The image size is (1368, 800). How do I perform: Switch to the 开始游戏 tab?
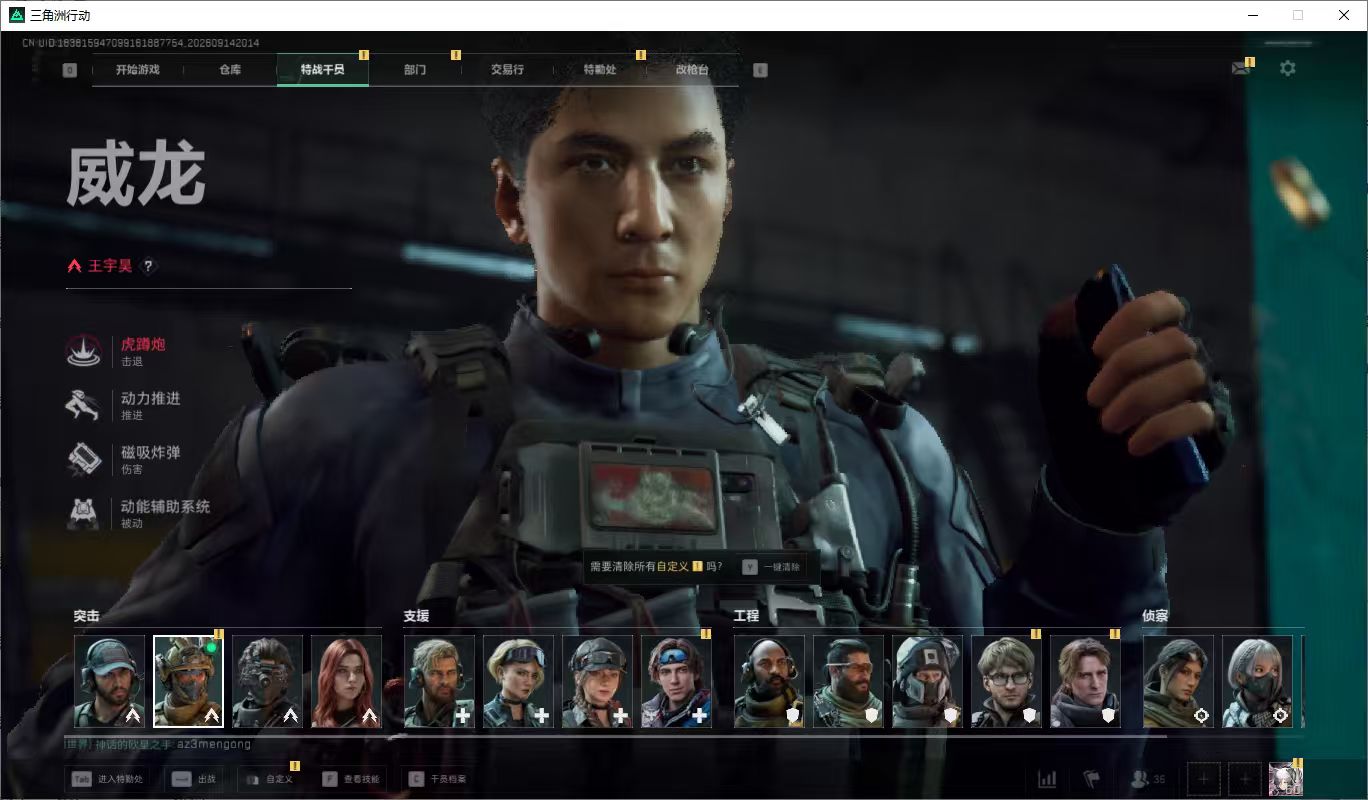[137, 70]
